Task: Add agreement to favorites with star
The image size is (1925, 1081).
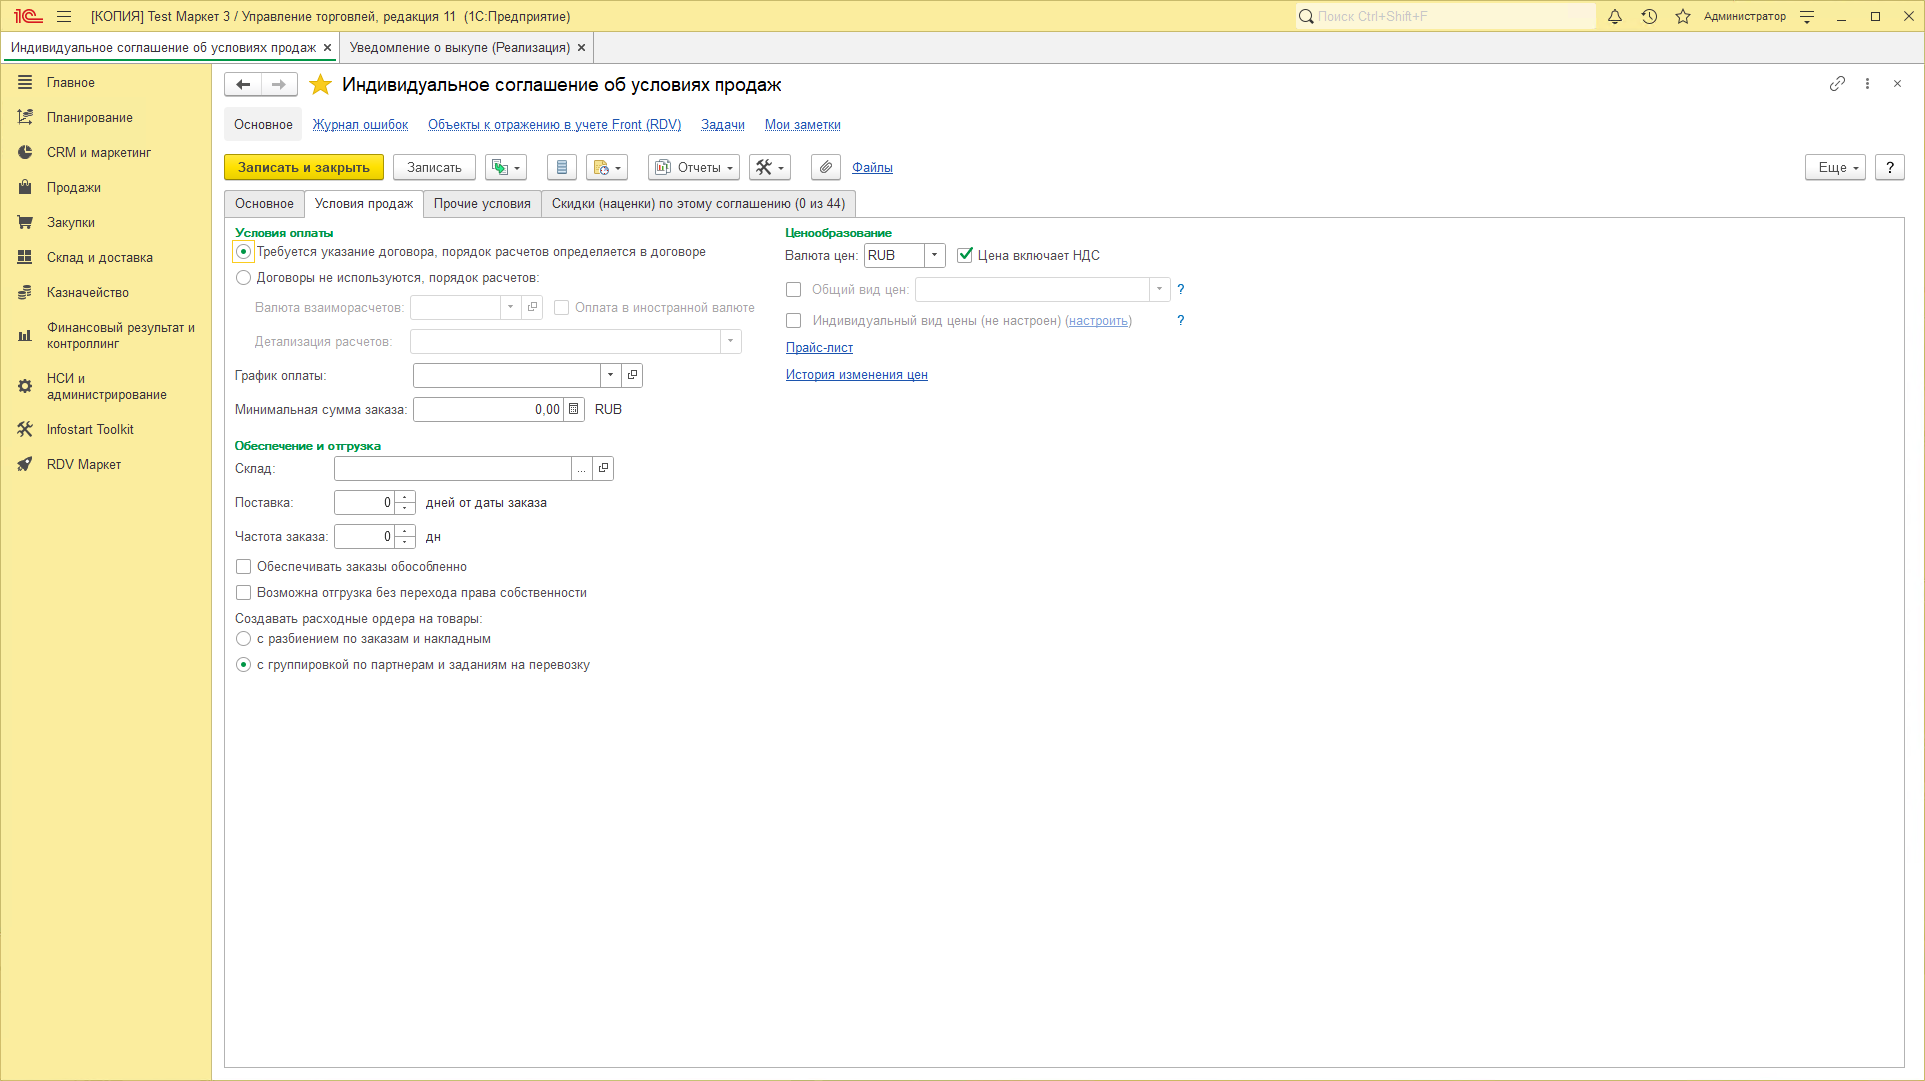Action: (320, 85)
